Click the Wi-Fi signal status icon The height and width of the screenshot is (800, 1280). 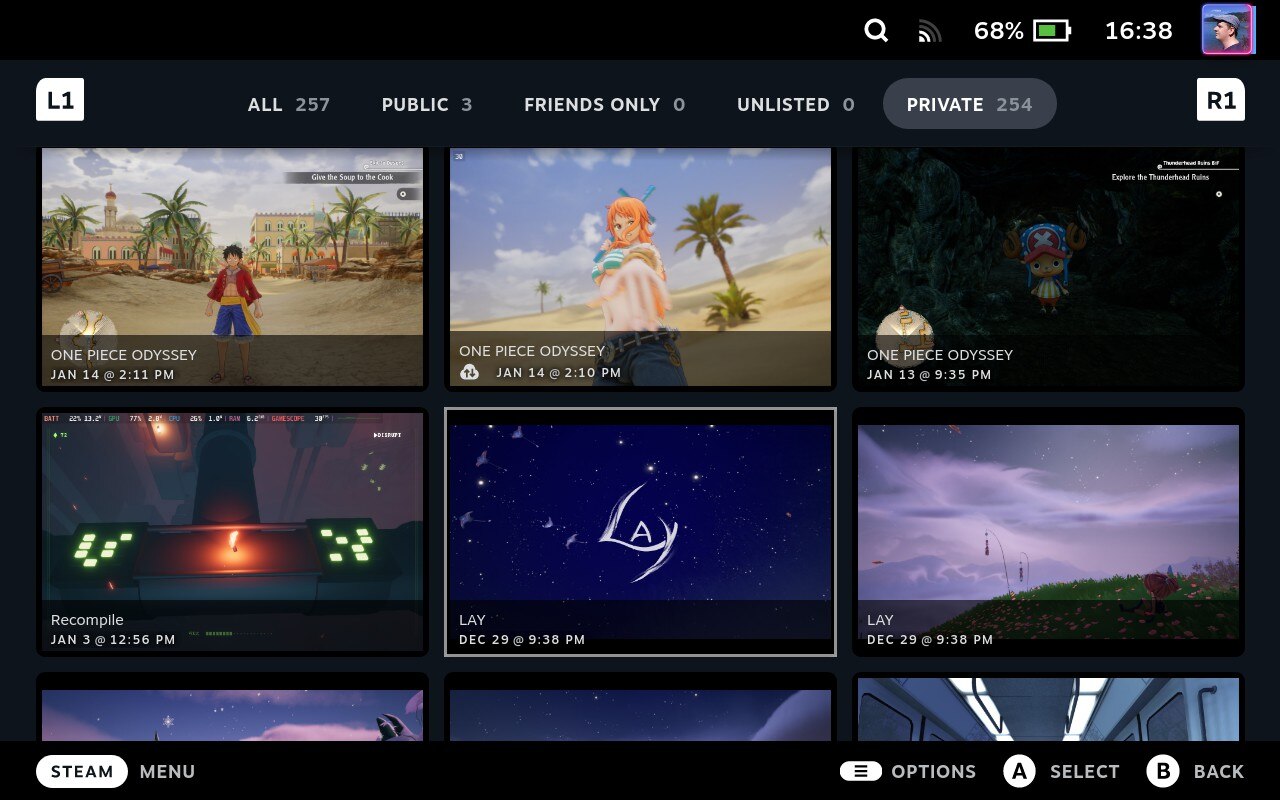930,32
